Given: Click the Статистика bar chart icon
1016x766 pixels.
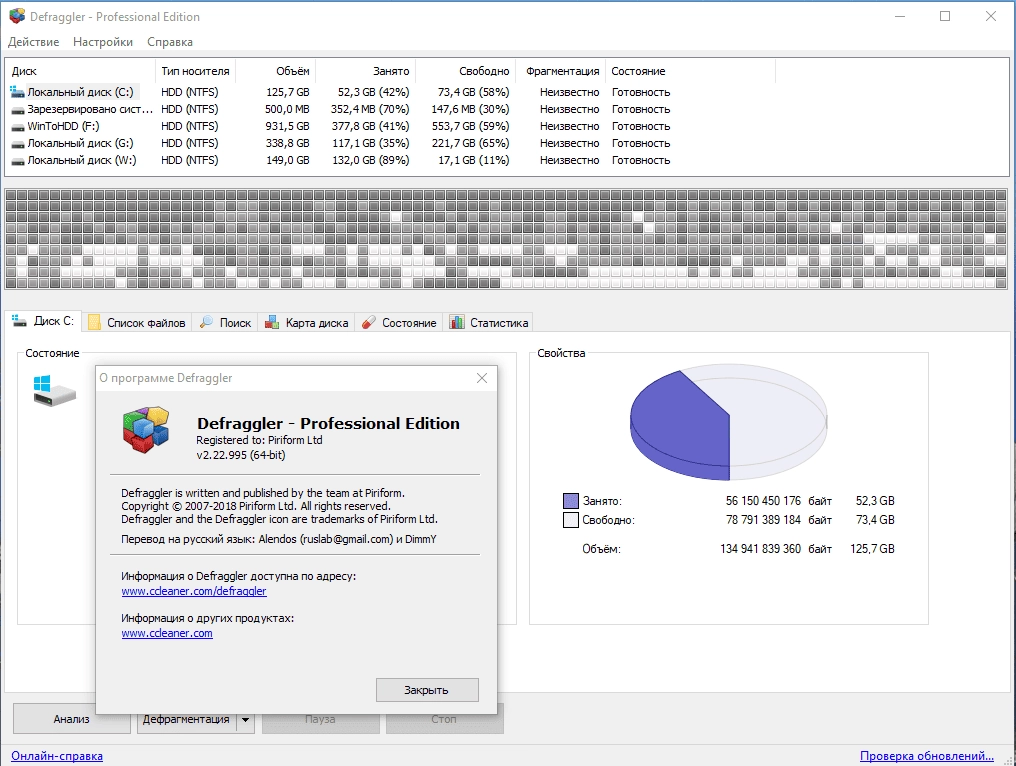Looking at the screenshot, I should [457, 322].
